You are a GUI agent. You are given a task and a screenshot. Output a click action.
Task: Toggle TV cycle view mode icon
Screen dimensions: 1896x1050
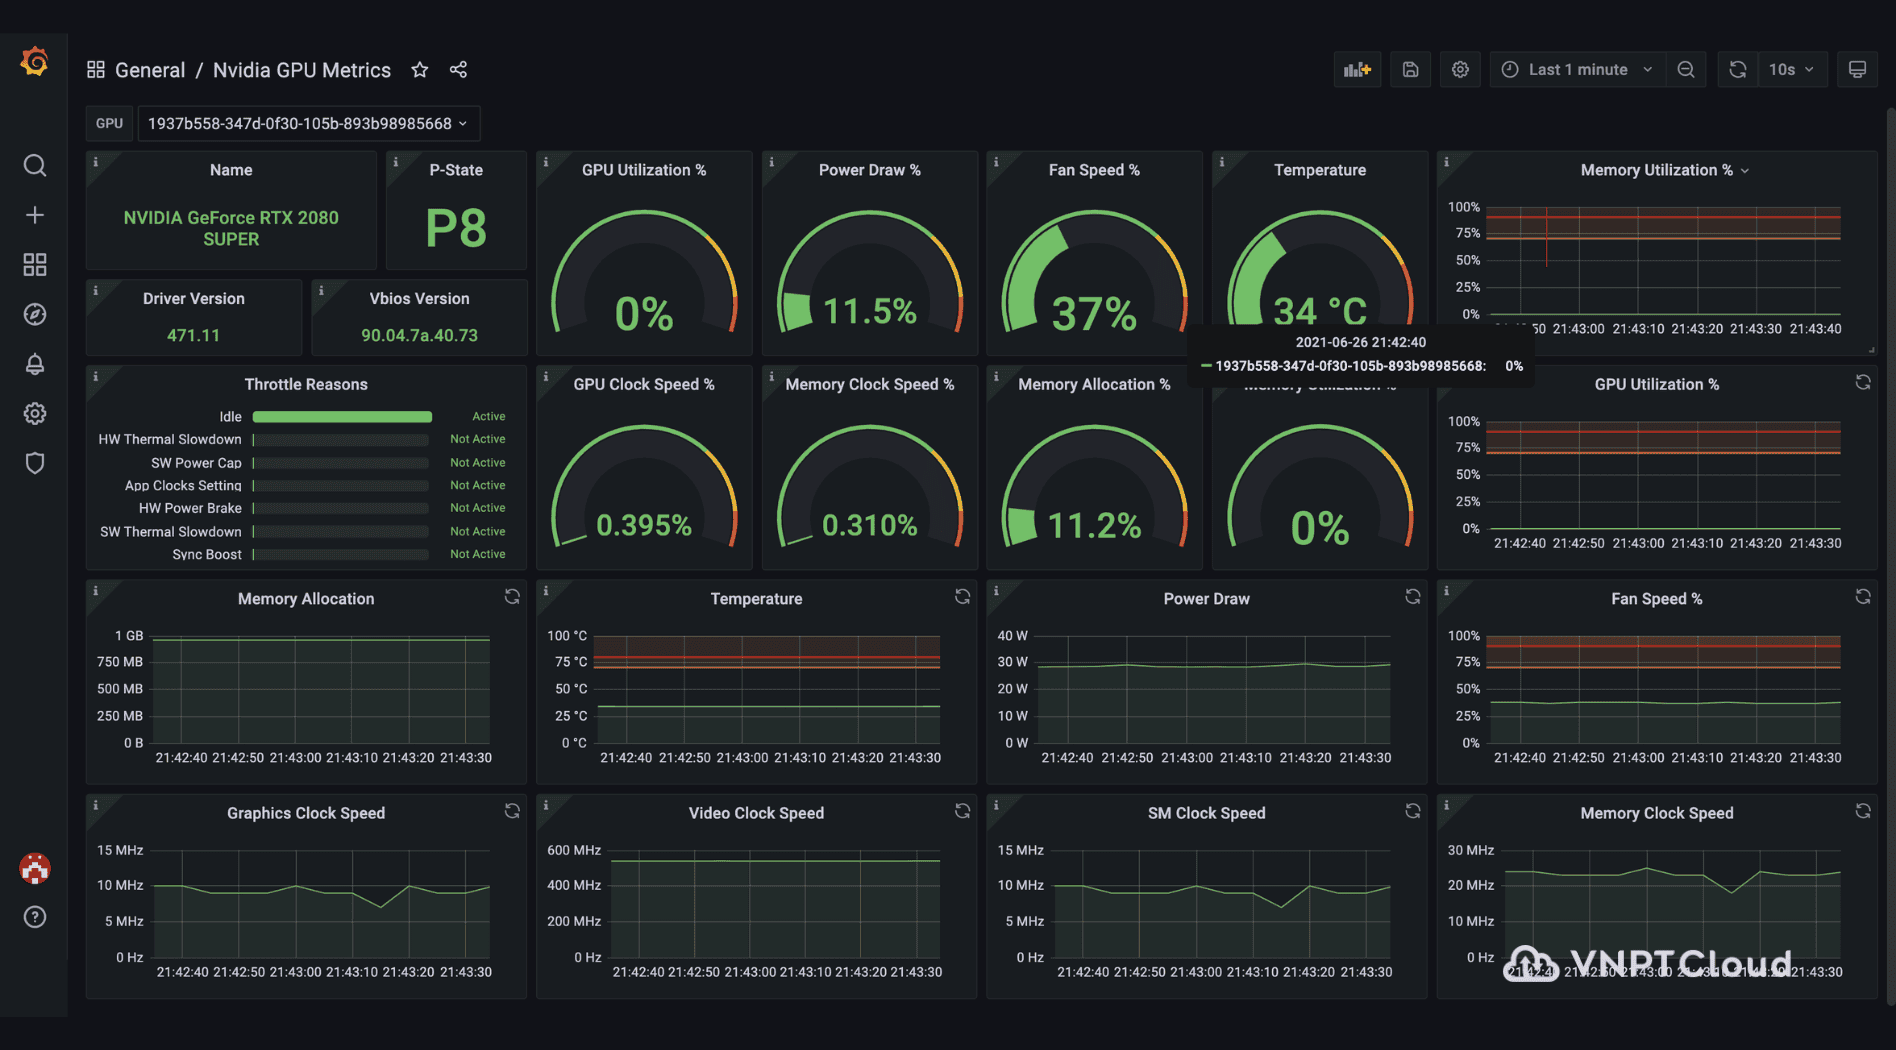click(1857, 69)
